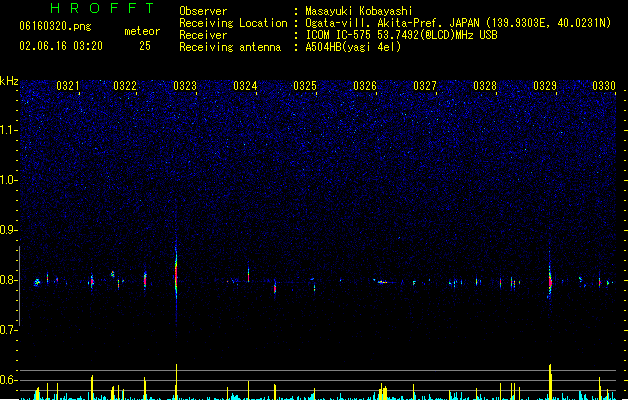Click the kHz axis unit label
The width and height of the screenshot is (629, 400).
click(9, 81)
